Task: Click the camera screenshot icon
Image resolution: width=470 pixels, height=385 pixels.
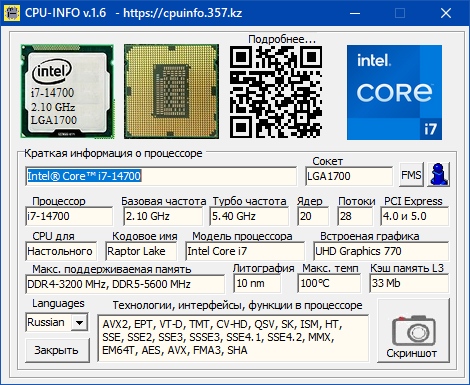Action: point(413,330)
